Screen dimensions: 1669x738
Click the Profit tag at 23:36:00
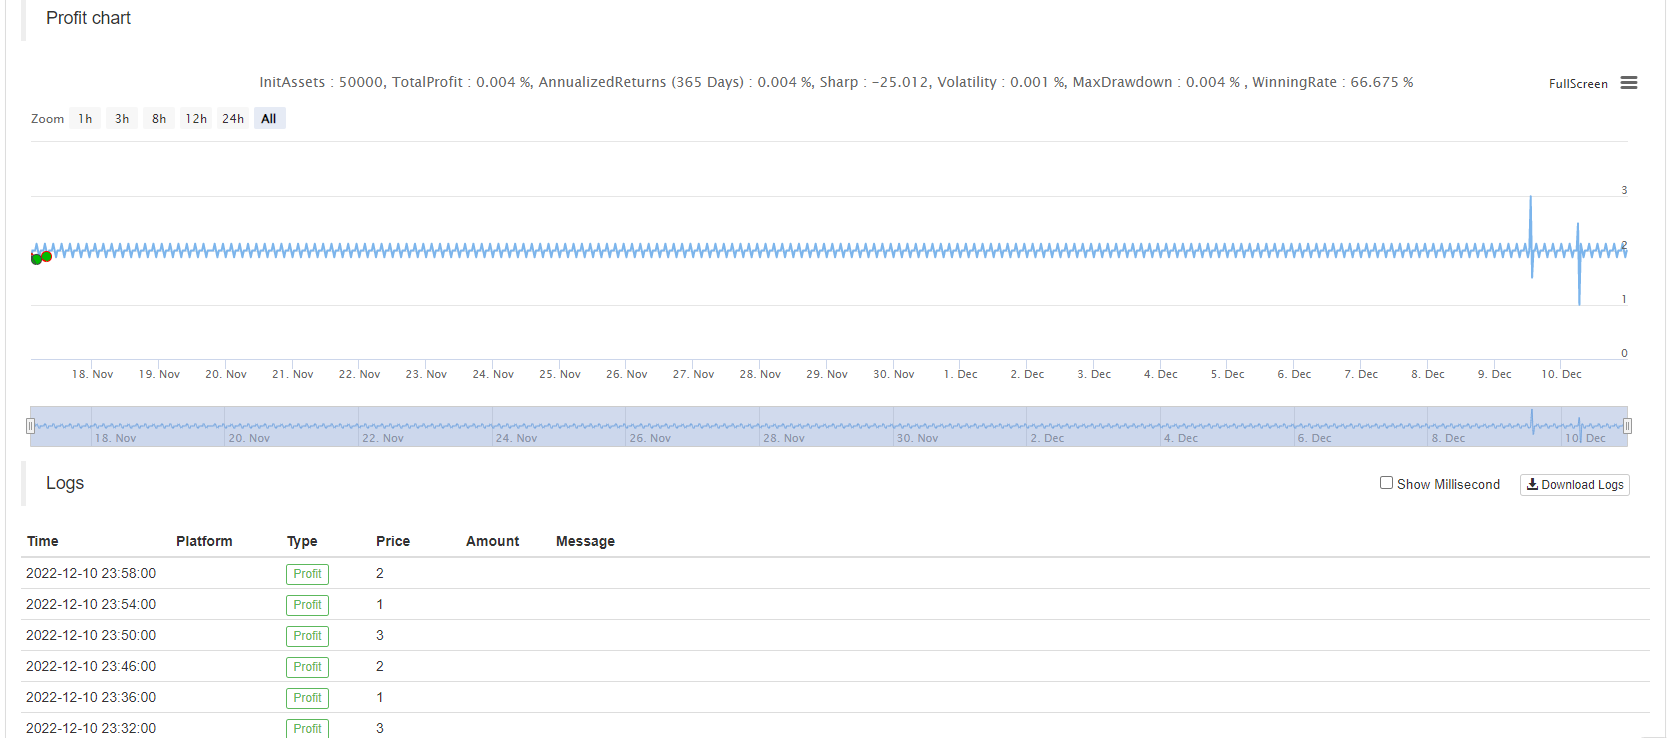click(x=307, y=698)
